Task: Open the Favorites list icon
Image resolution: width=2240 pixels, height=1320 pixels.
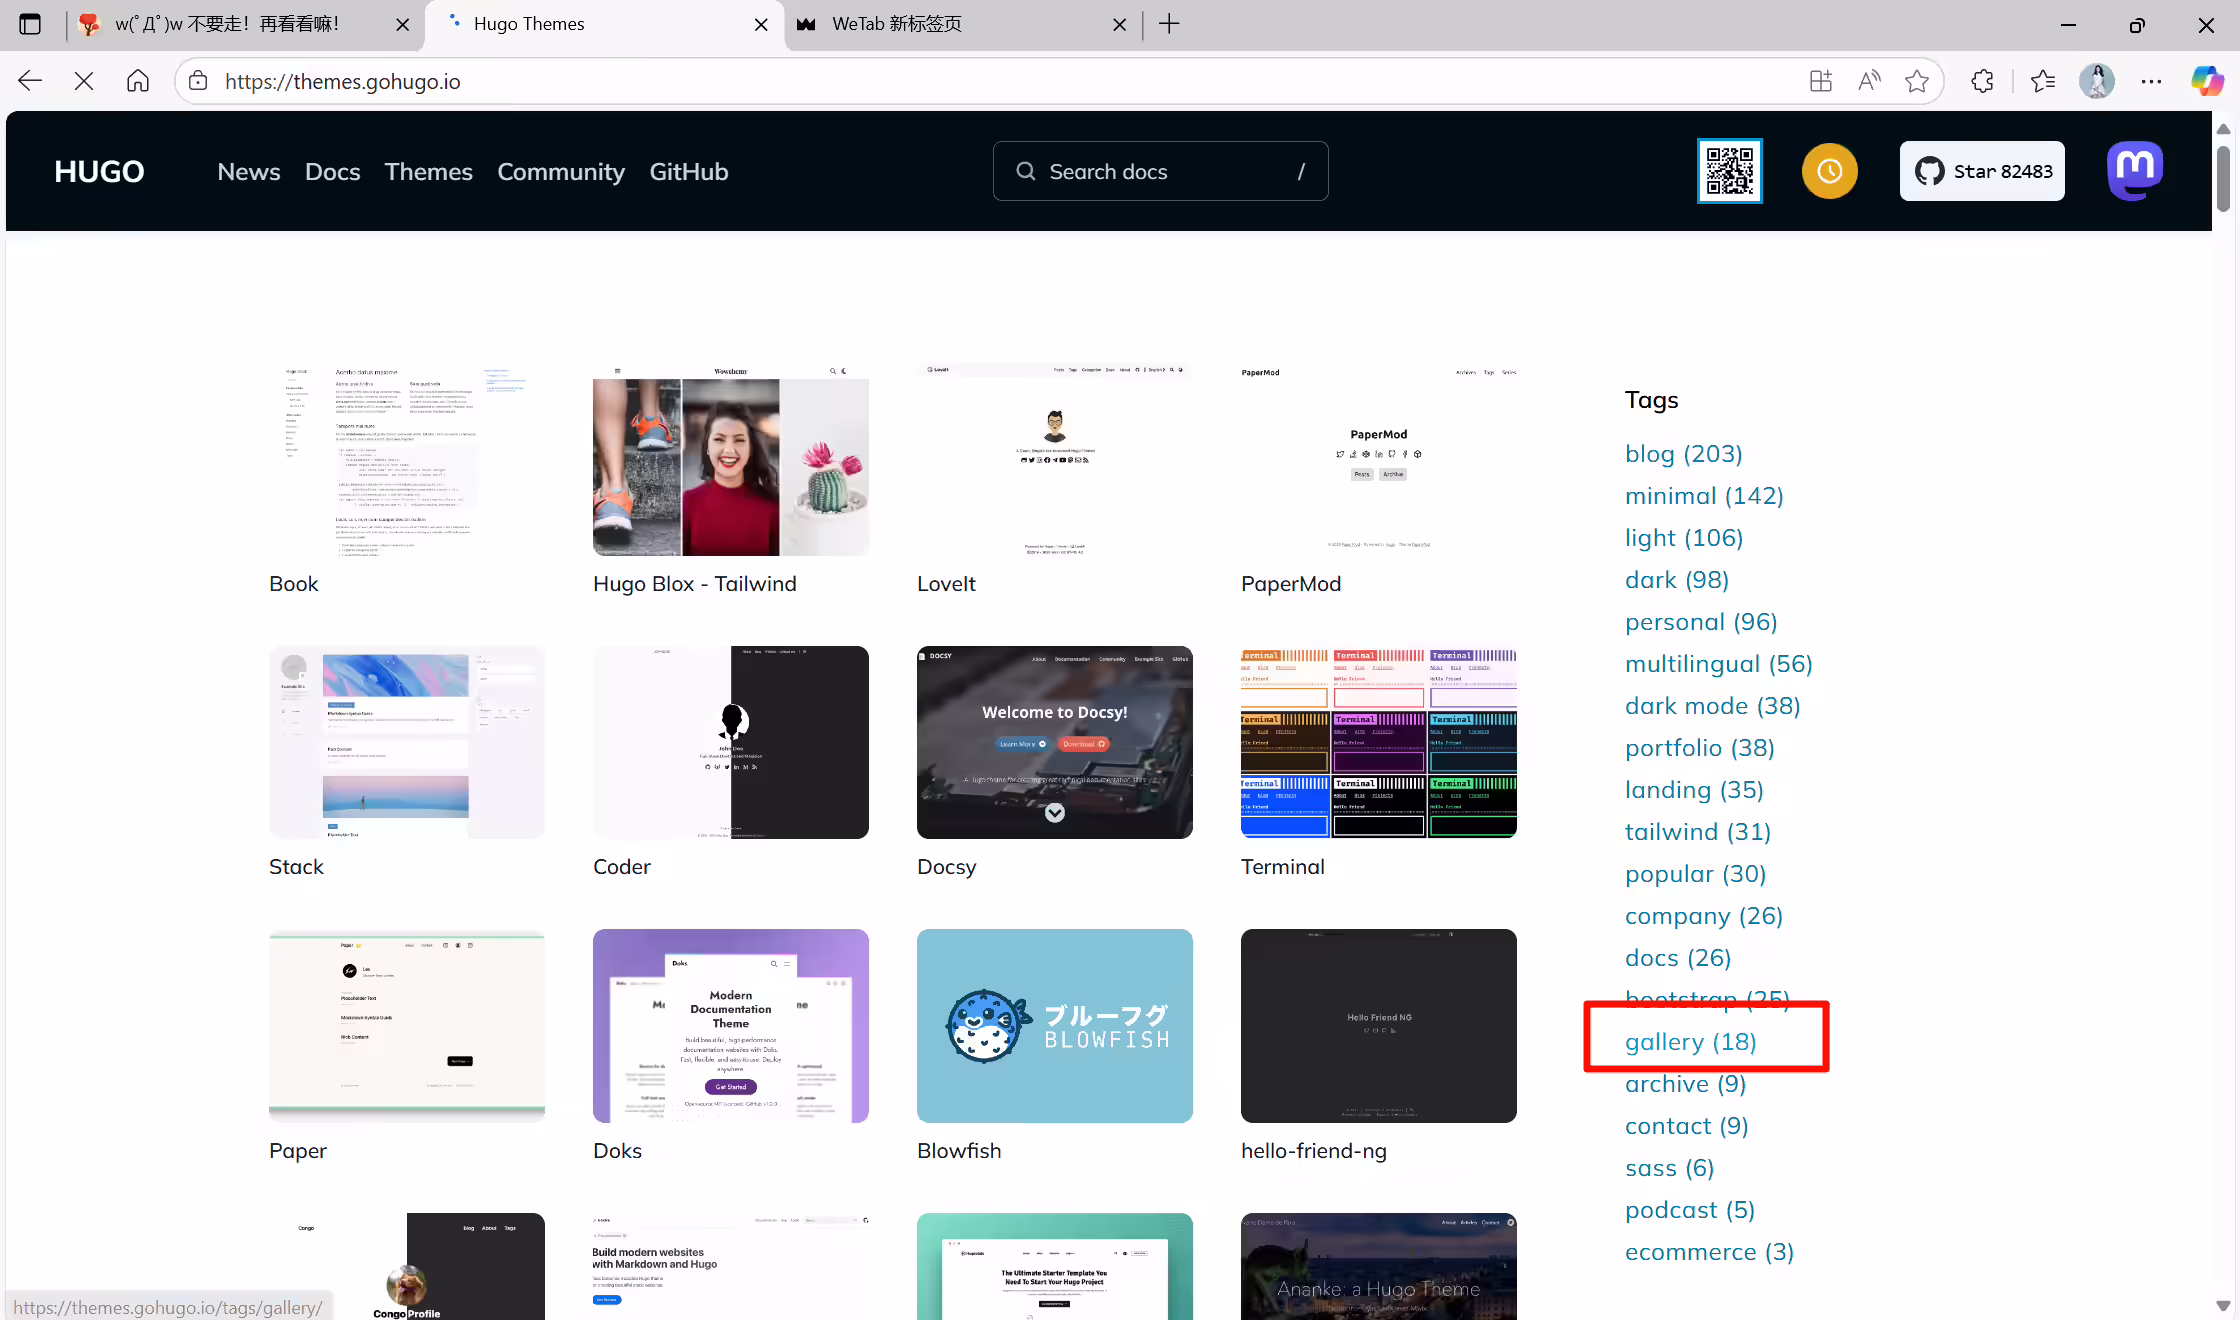Action: 2043,81
